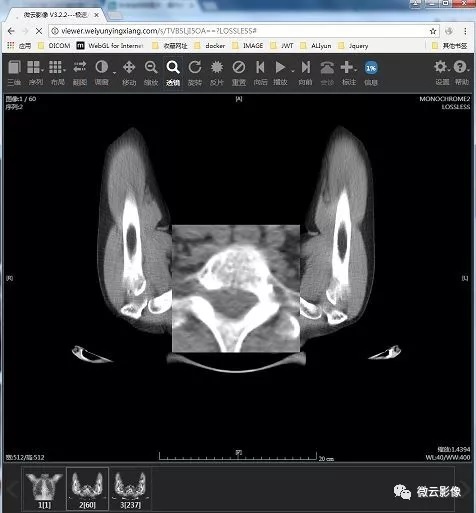This screenshot has width=476, height=513.
Task: Click the rotate image tool
Action: pos(195,73)
